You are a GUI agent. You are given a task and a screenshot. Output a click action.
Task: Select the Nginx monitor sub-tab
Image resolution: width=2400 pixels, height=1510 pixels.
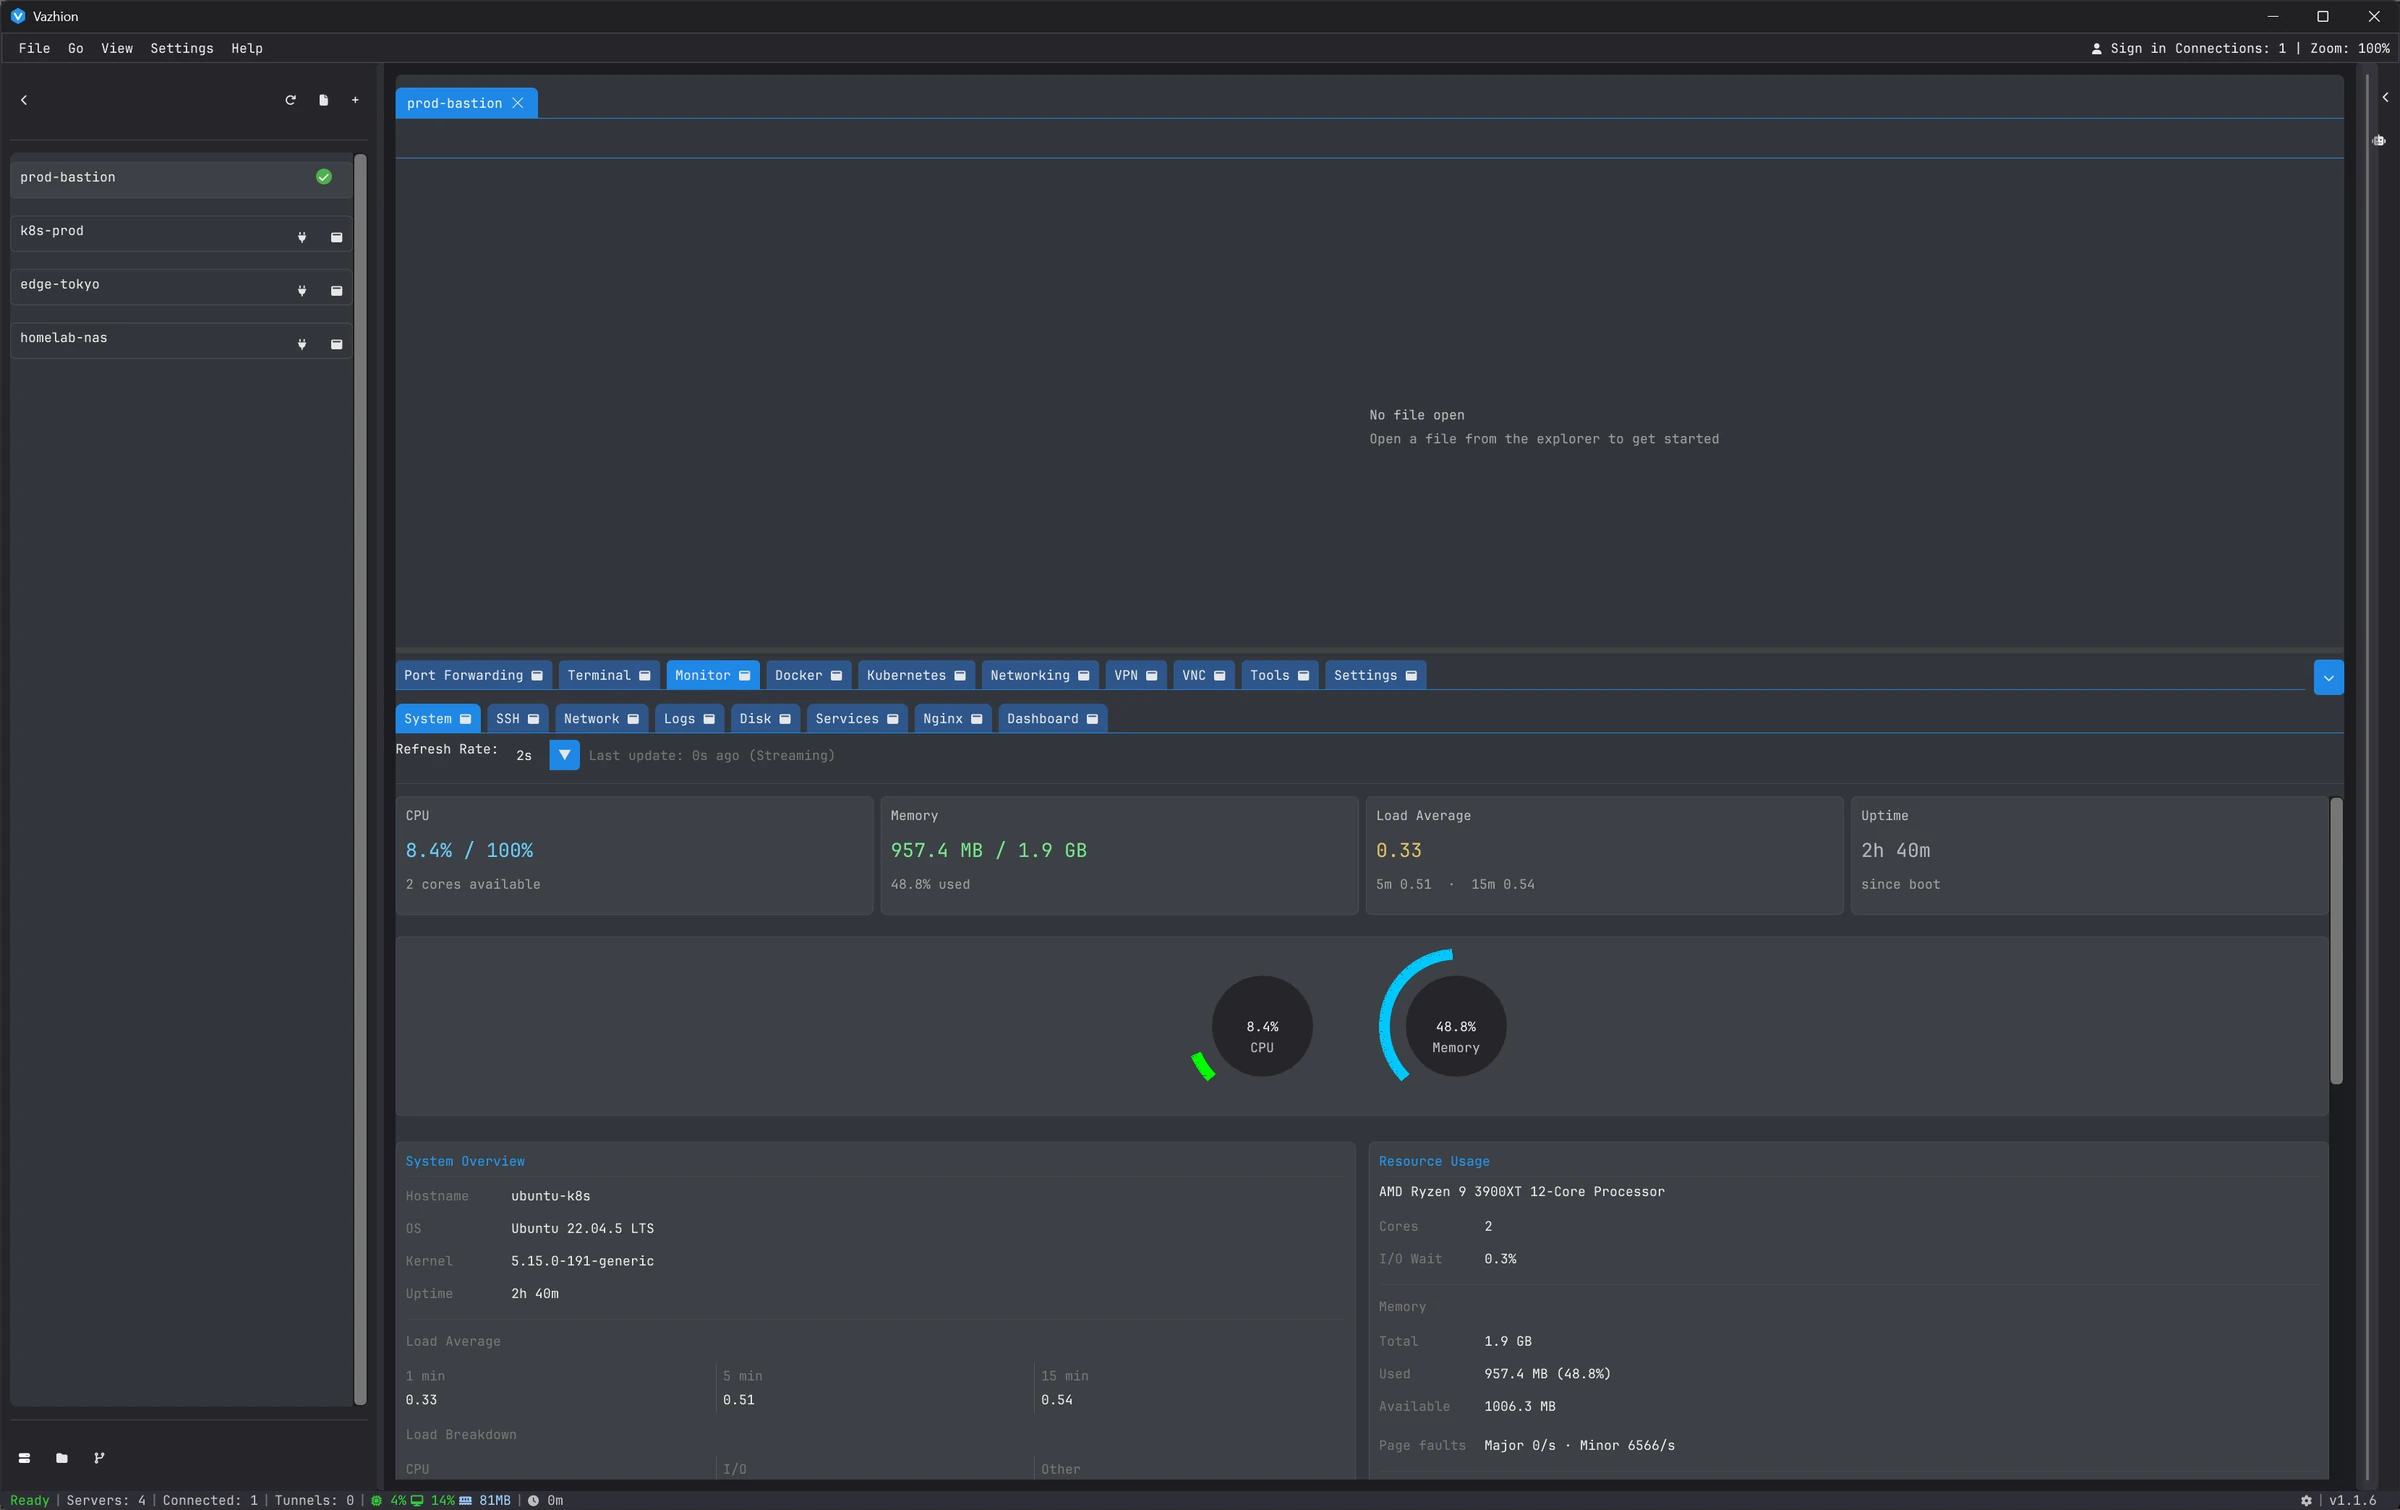click(952, 719)
